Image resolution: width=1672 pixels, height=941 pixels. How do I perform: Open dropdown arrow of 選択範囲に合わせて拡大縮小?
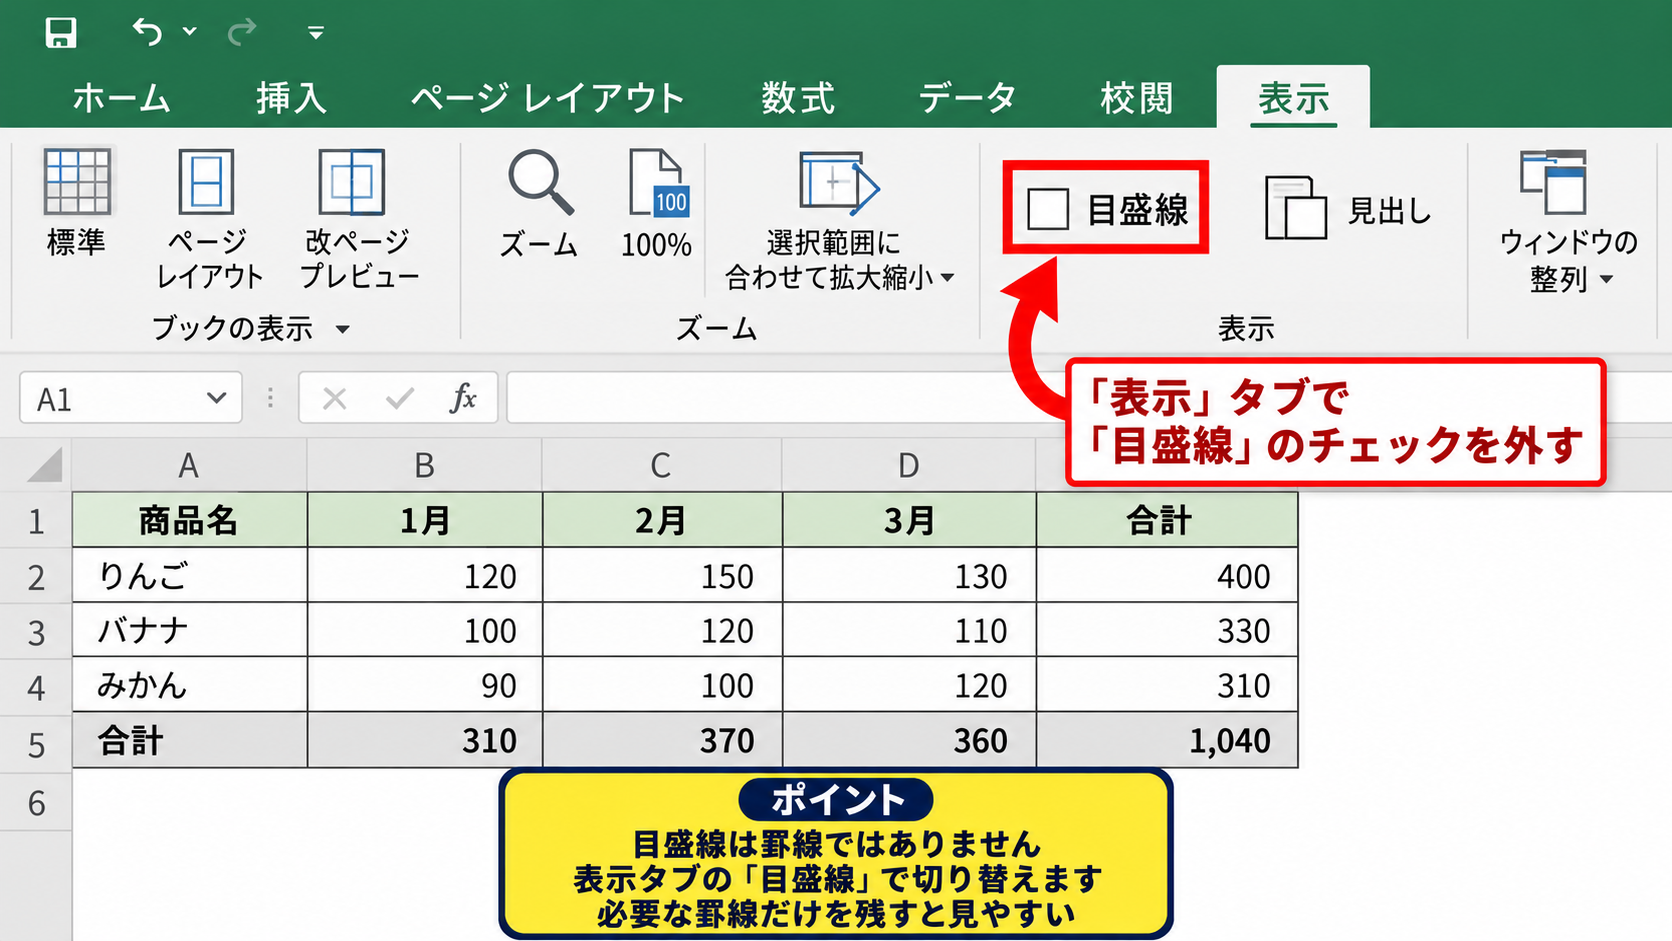pyautogui.click(x=948, y=277)
